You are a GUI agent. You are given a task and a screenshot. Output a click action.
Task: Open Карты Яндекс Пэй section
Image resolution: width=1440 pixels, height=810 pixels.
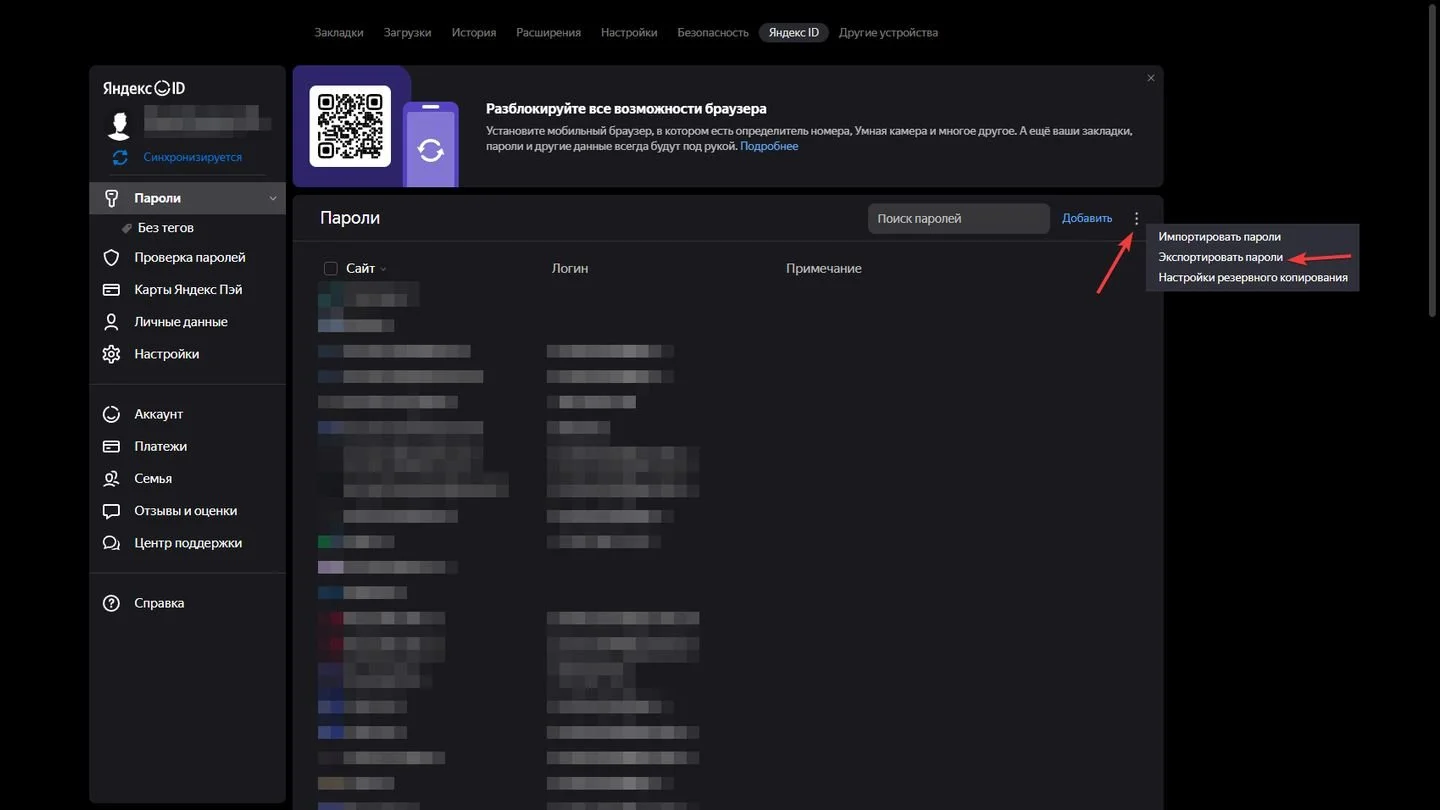tap(188, 290)
